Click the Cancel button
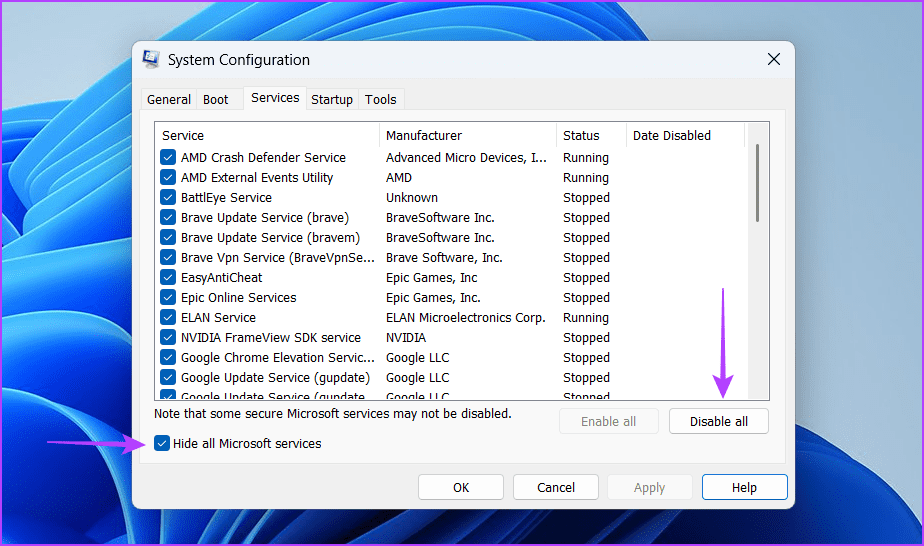Viewport: 924px width, 546px height. (556, 487)
